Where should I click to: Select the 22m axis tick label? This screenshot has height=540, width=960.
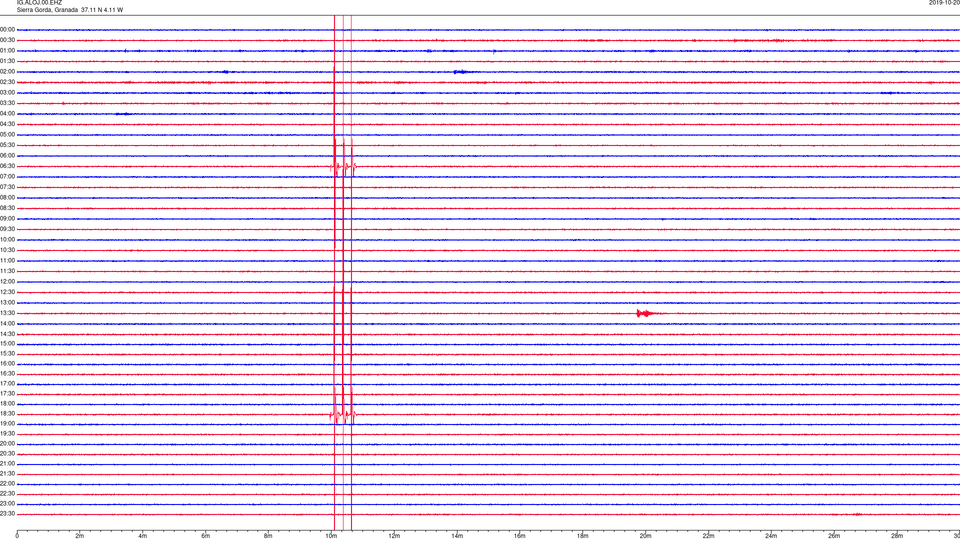(708, 536)
